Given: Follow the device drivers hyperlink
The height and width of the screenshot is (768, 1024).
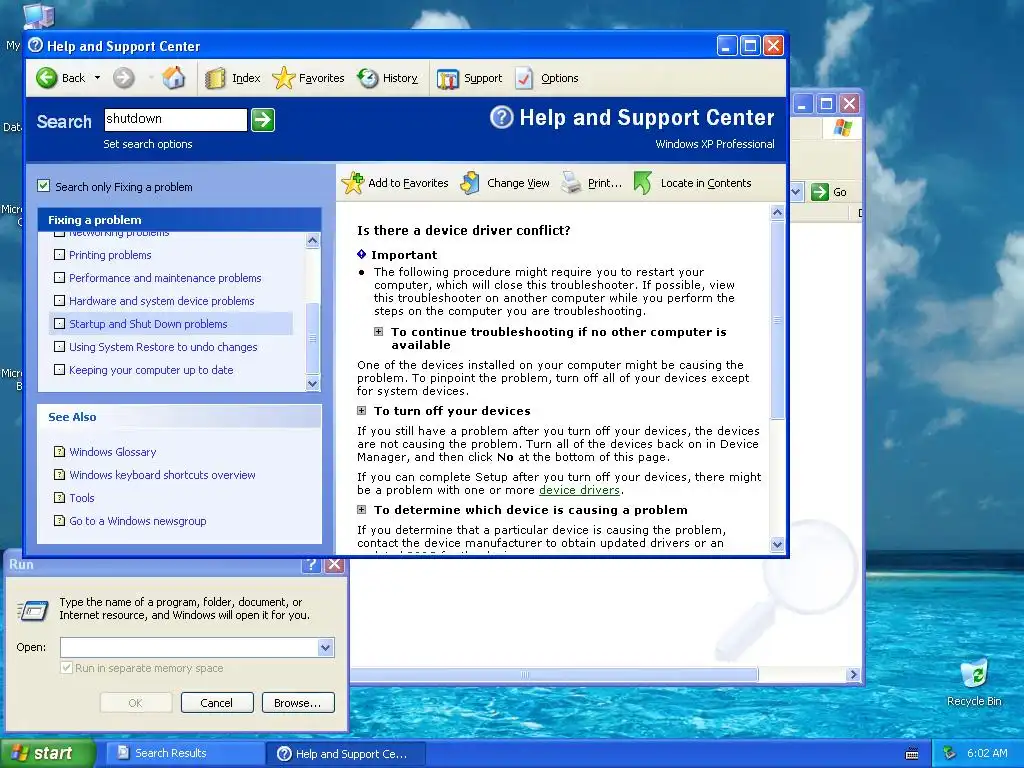Looking at the screenshot, I should (579, 490).
